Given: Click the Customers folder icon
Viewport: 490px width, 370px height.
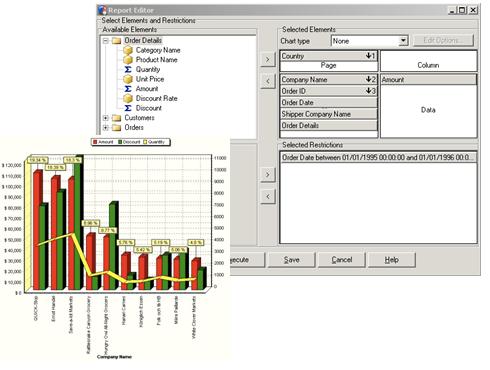Looking at the screenshot, I should click(x=116, y=118).
